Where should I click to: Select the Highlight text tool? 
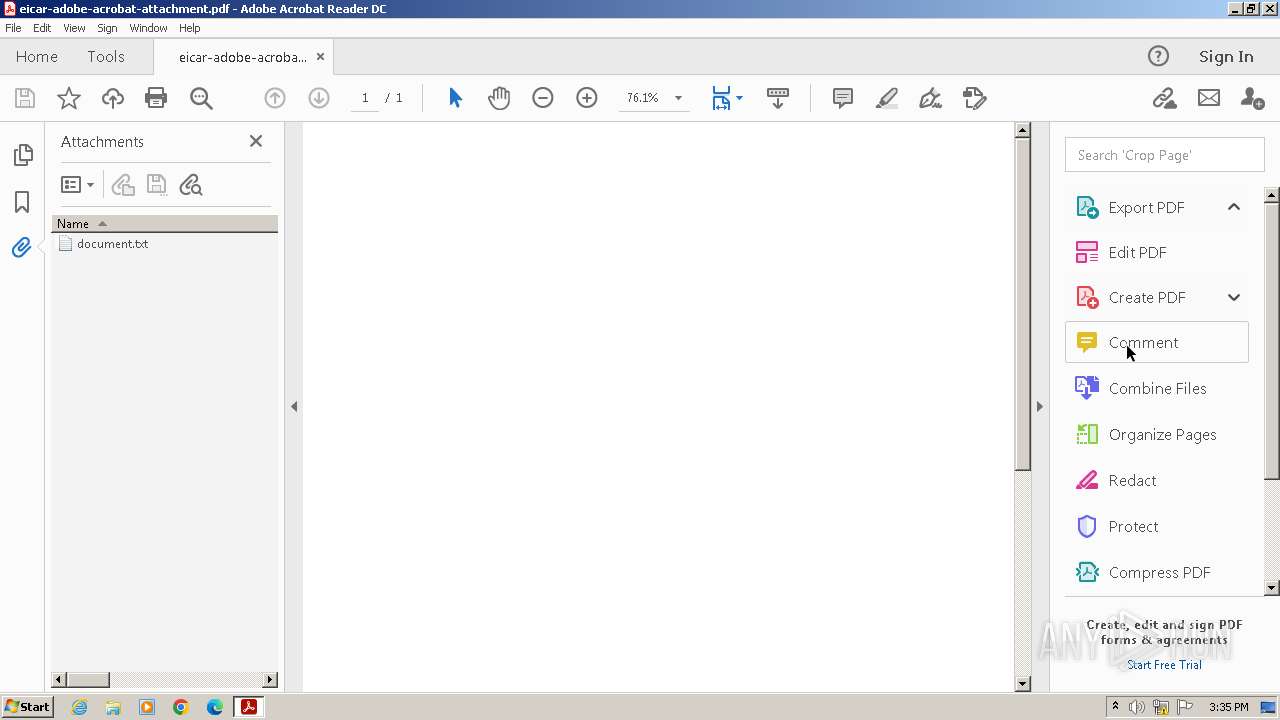click(x=887, y=98)
